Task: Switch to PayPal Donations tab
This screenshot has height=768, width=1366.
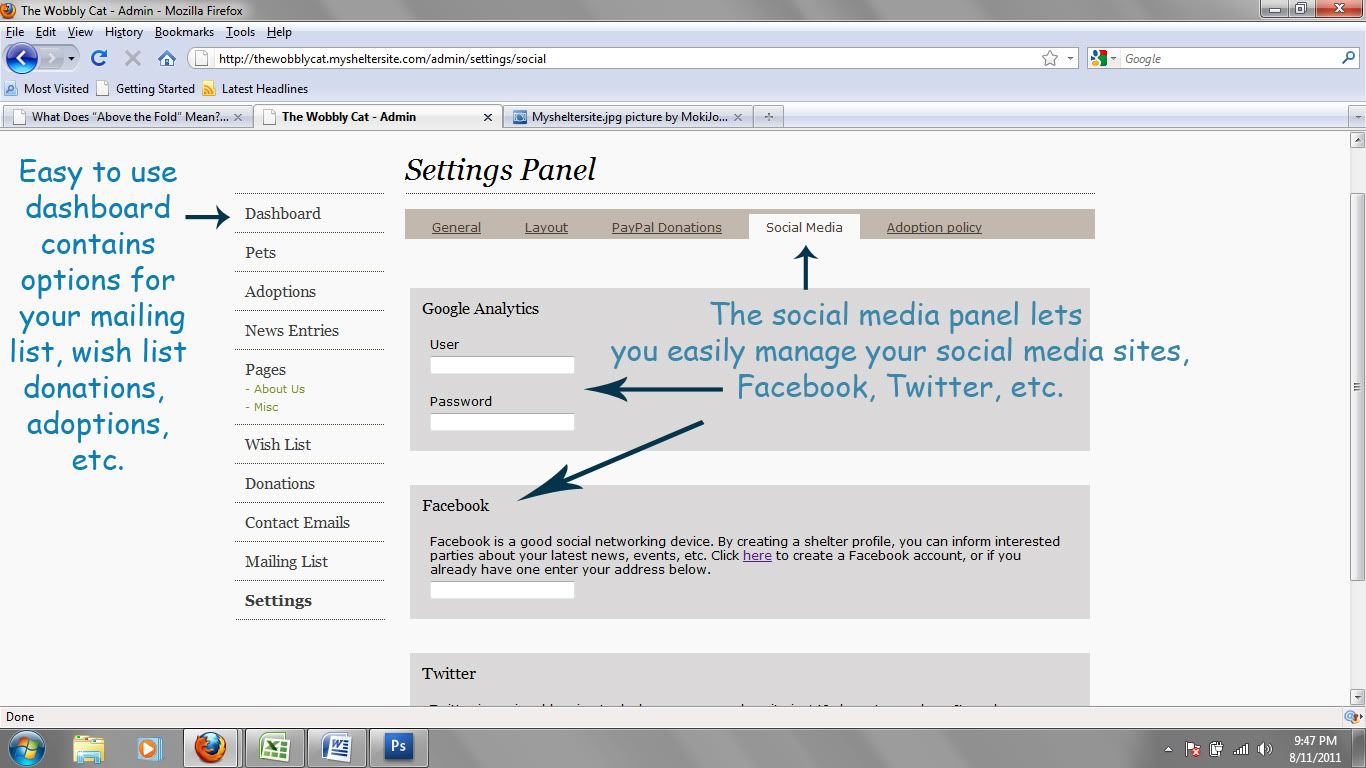Action: point(667,227)
